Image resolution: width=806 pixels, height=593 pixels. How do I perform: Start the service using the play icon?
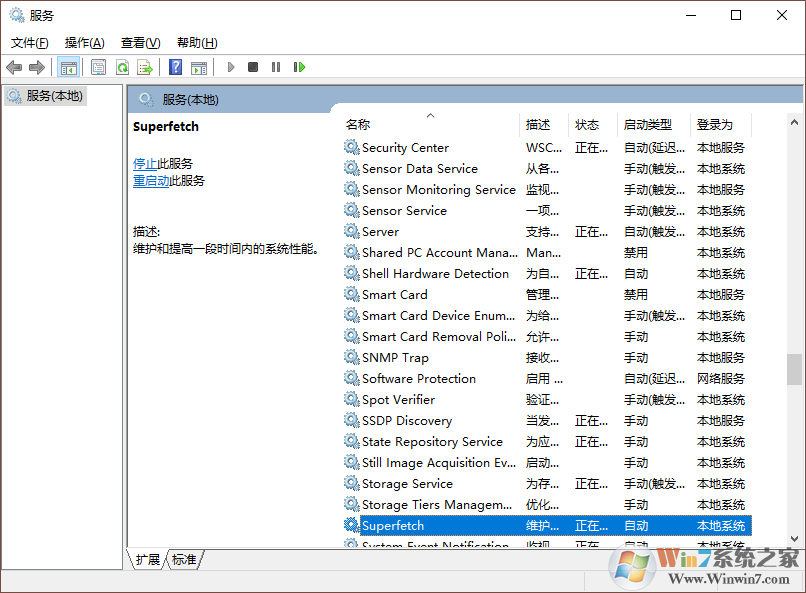point(230,67)
